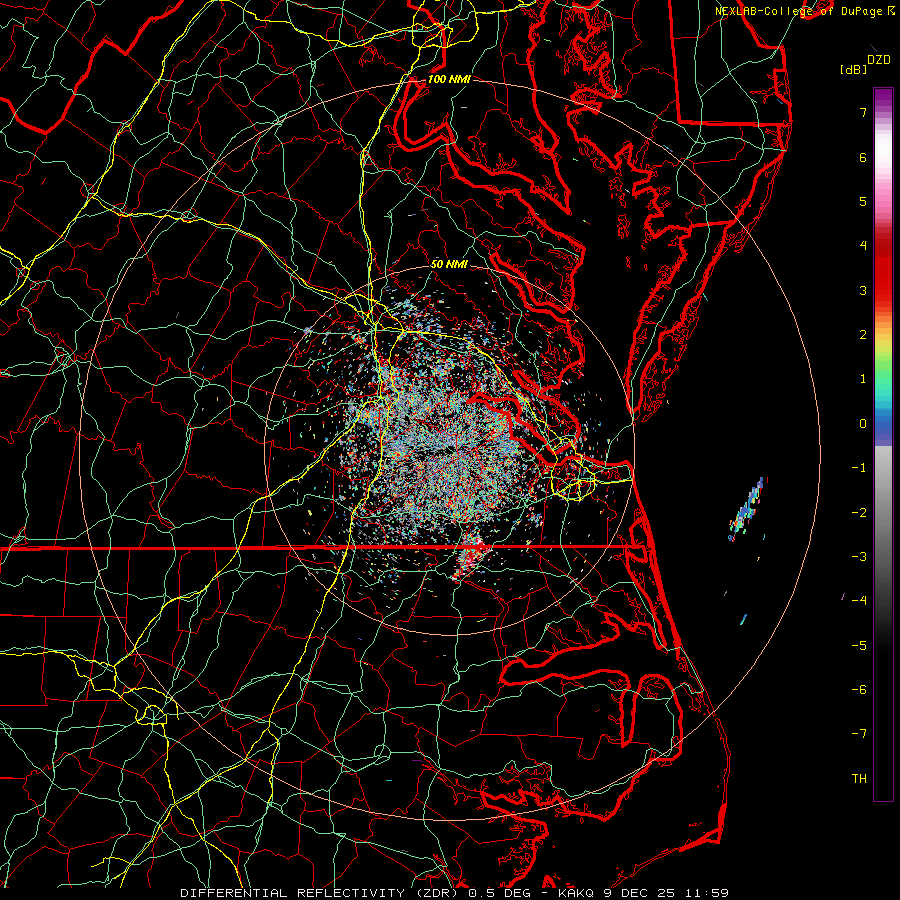Click the "7" value on the dB scale

(x=863, y=112)
